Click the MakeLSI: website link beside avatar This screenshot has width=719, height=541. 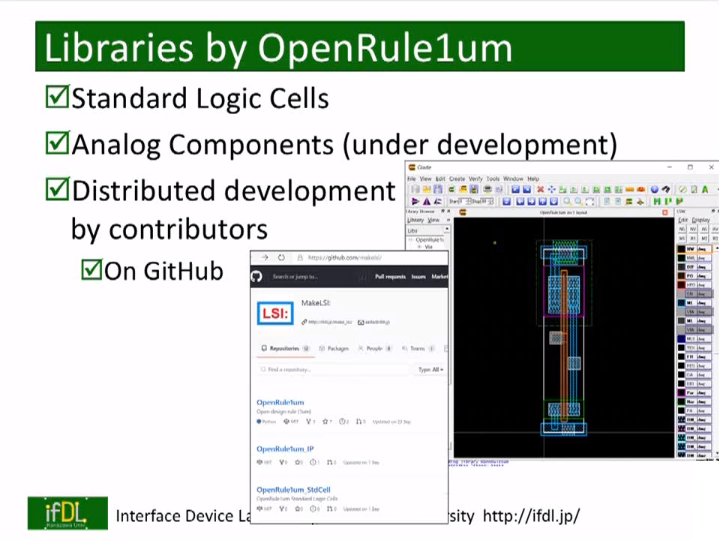point(326,322)
